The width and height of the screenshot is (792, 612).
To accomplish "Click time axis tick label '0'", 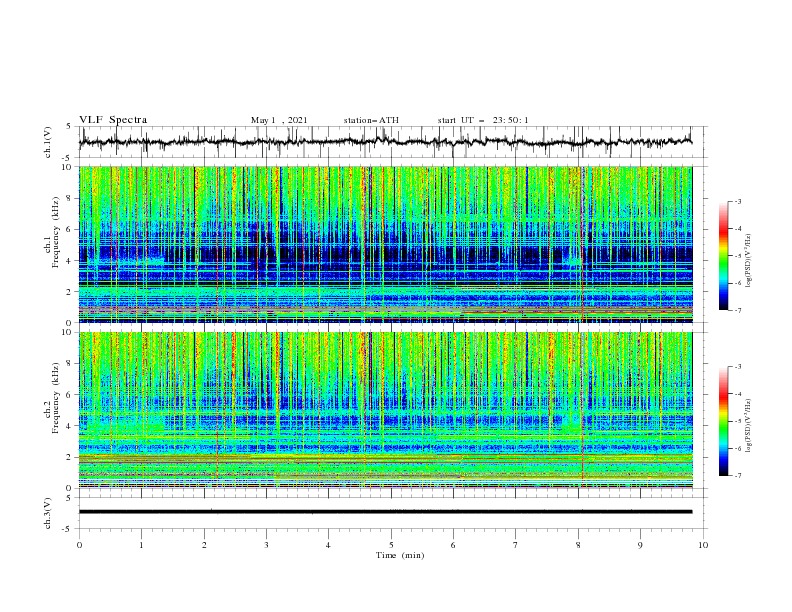I will [79, 545].
